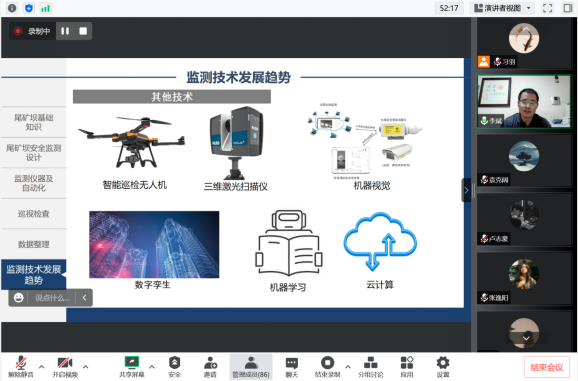The image size is (578, 381).
Task: Click the green network signal icon
Action: (45, 8)
